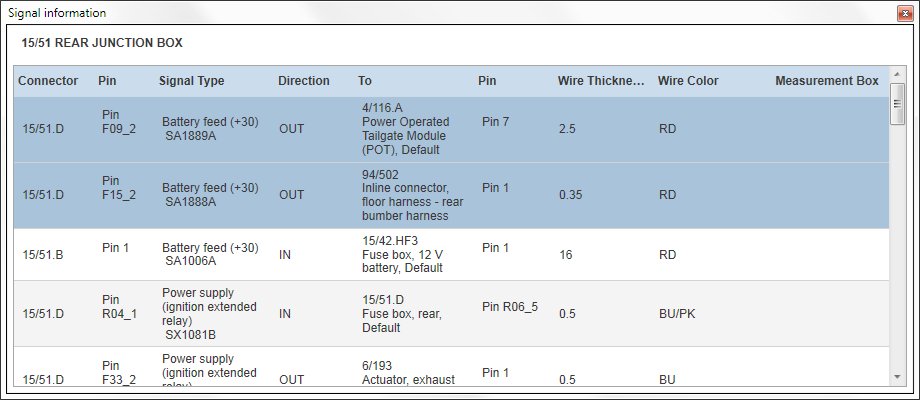Click the Wire Color column header
This screenshot has width=920, height=400.
point(688,81)
